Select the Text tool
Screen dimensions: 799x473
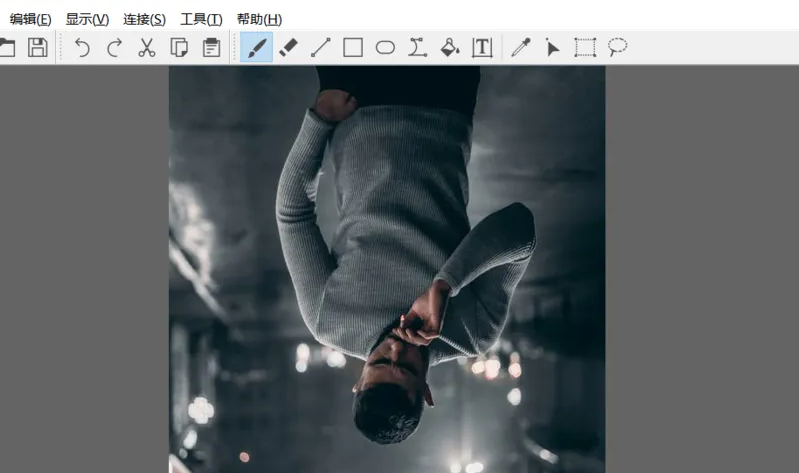[x=482, y=47]
